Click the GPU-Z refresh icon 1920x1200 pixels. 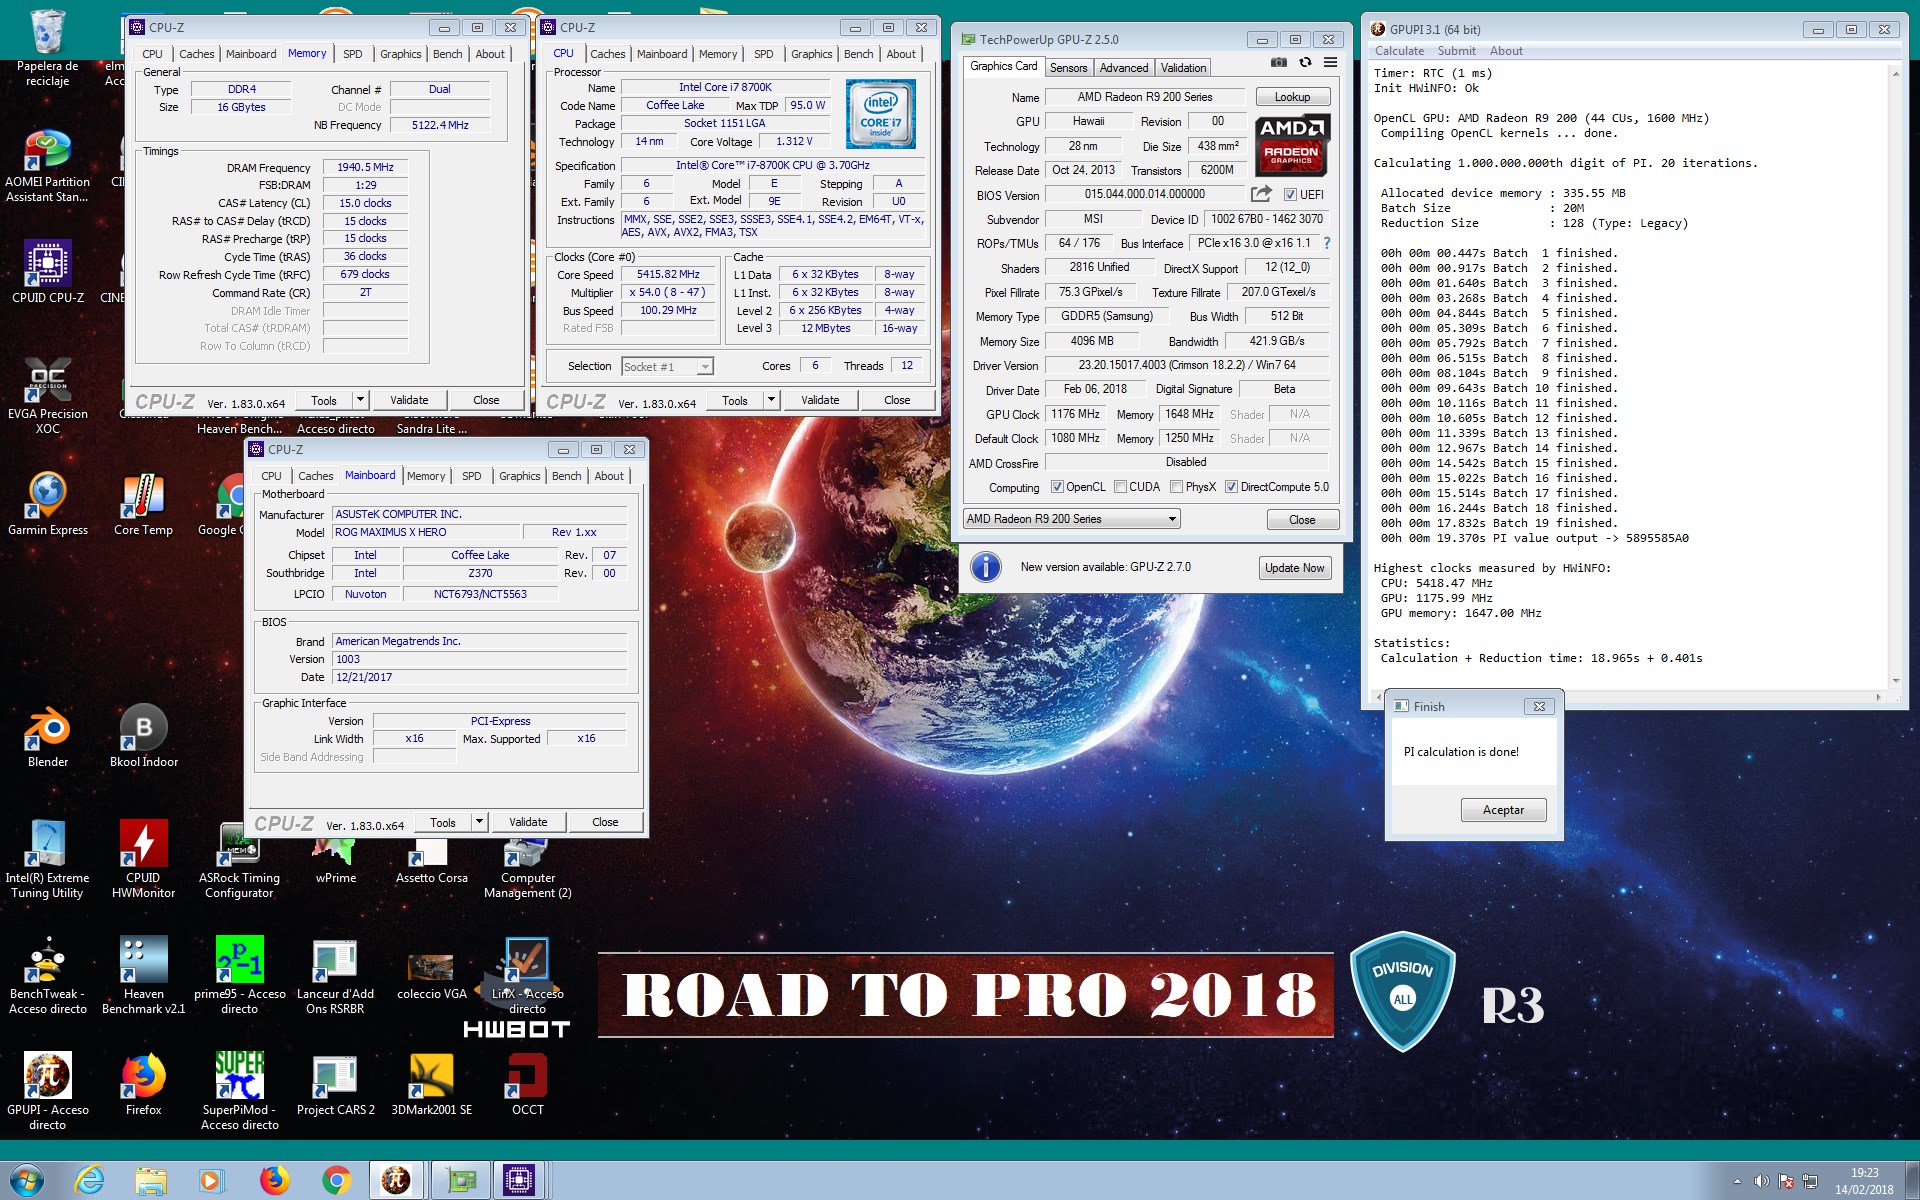1305,63
